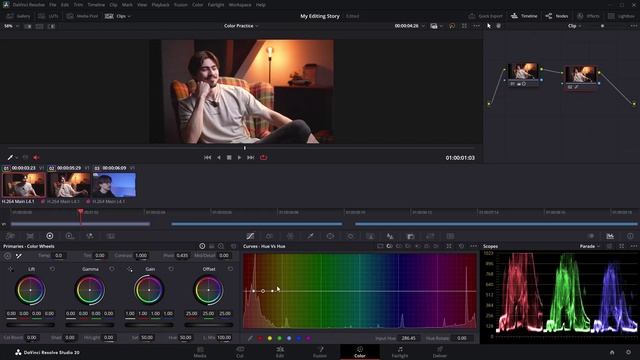The height and width of the screenshot is (360, 640).
Task: Select the yellow hue preset swatch
Action: pyautogui.click(x=270, y=338)
